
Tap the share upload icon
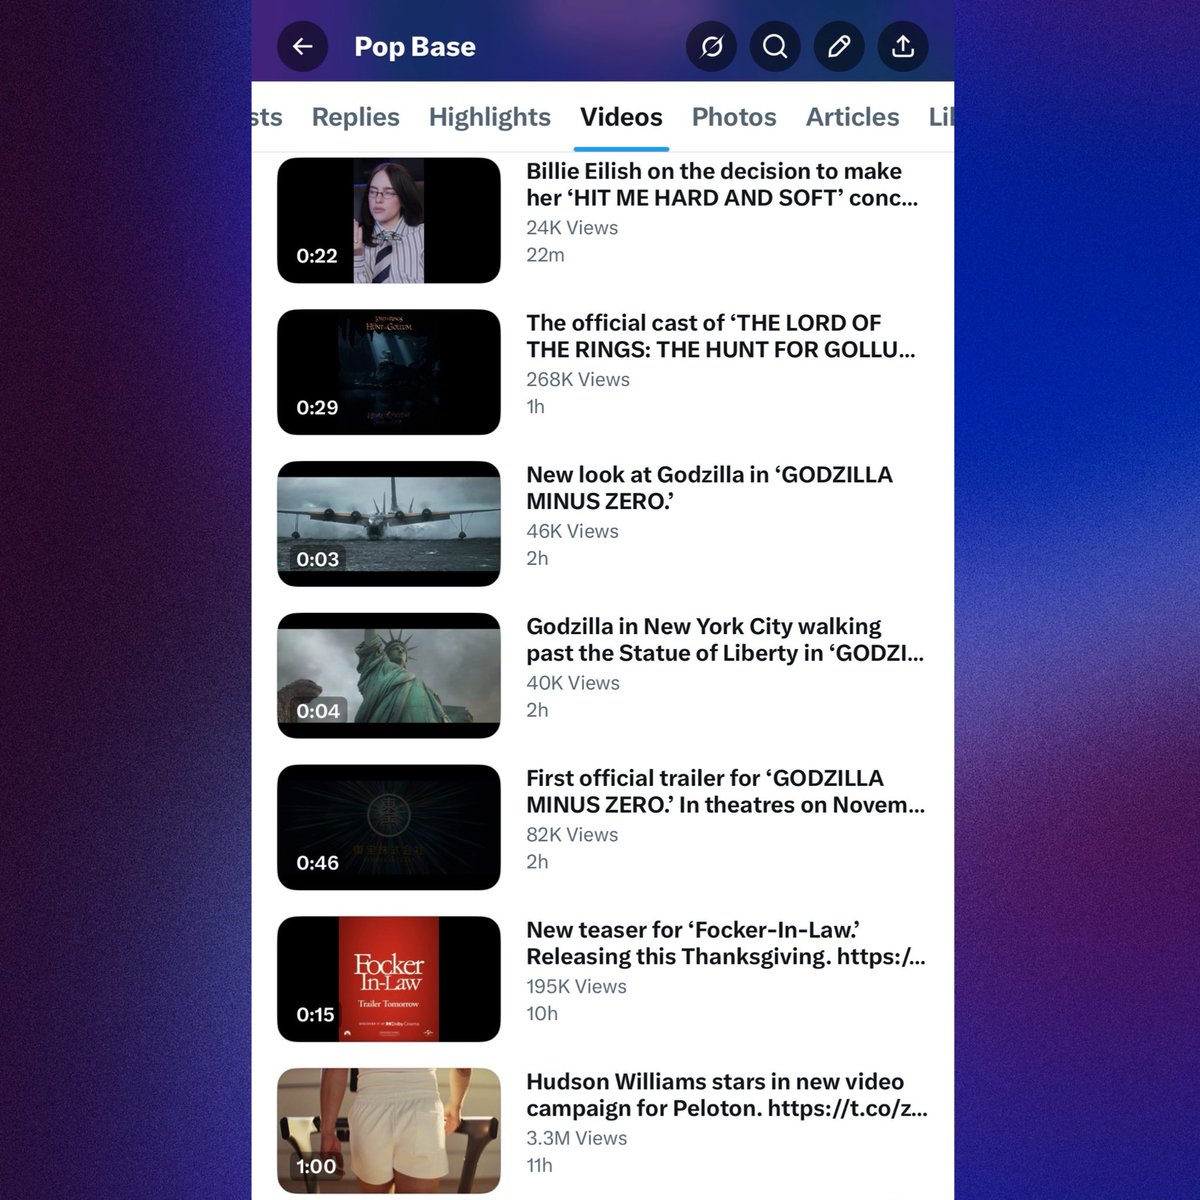click(x=903, y=46)
